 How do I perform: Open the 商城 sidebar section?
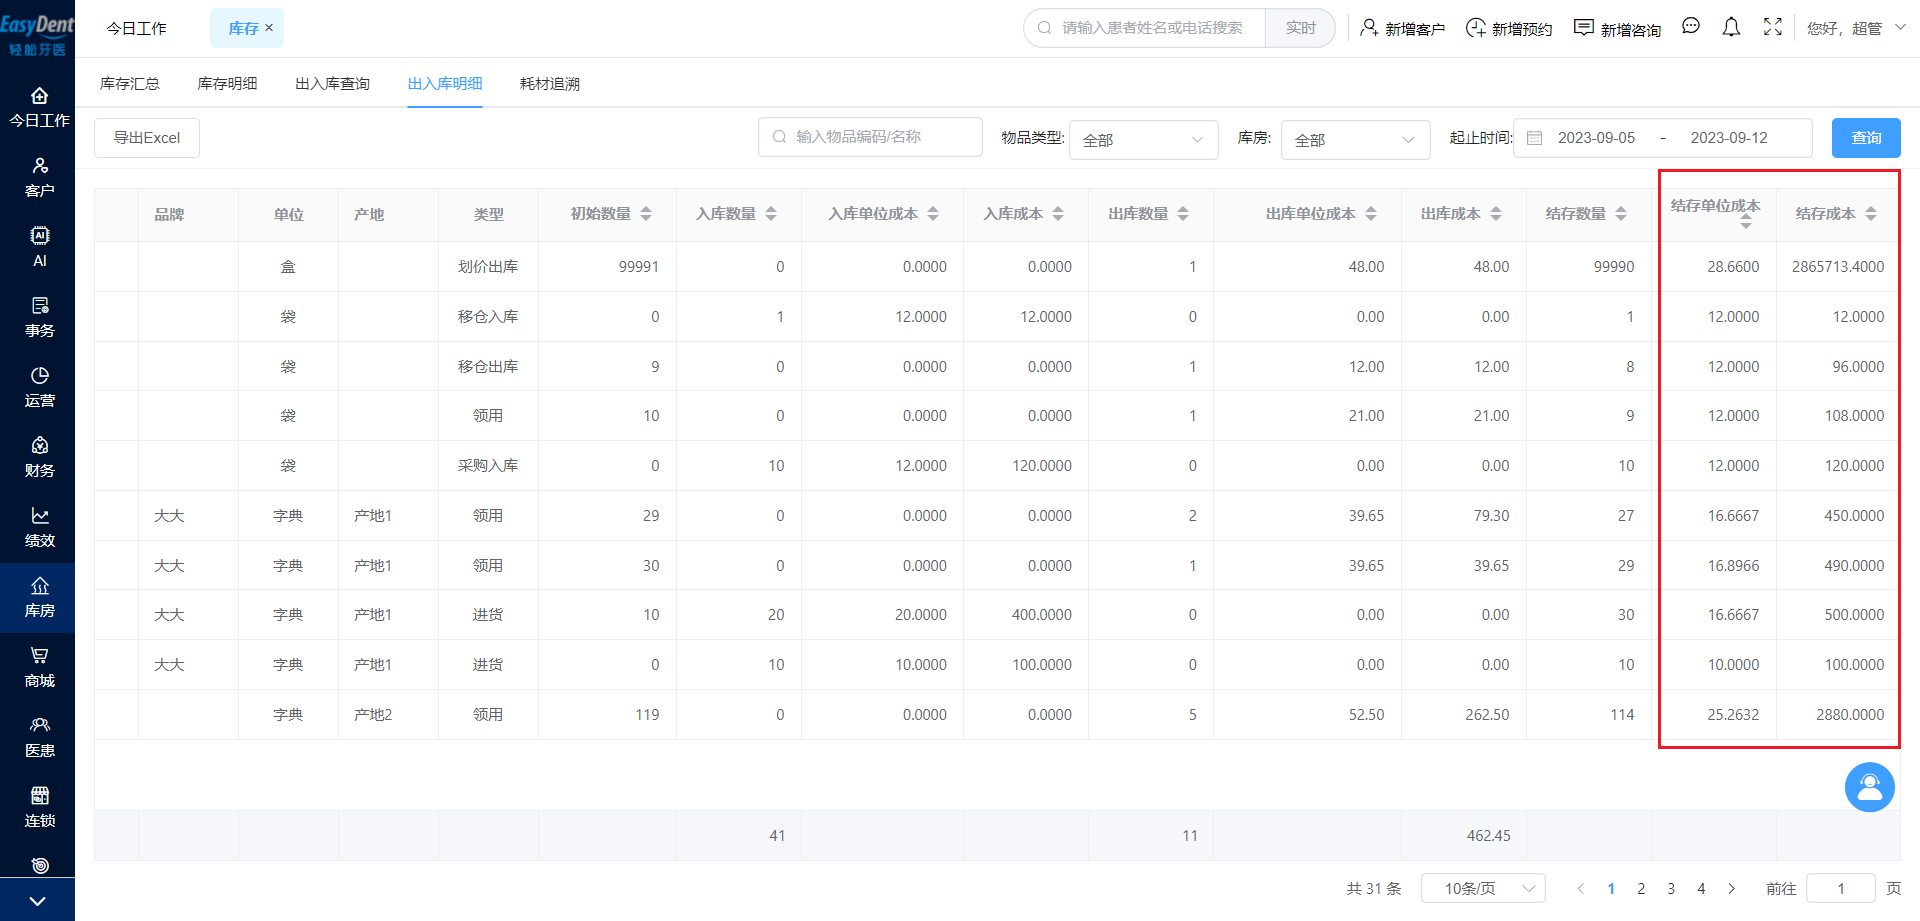pyautogui.click(x=39, y=668)
